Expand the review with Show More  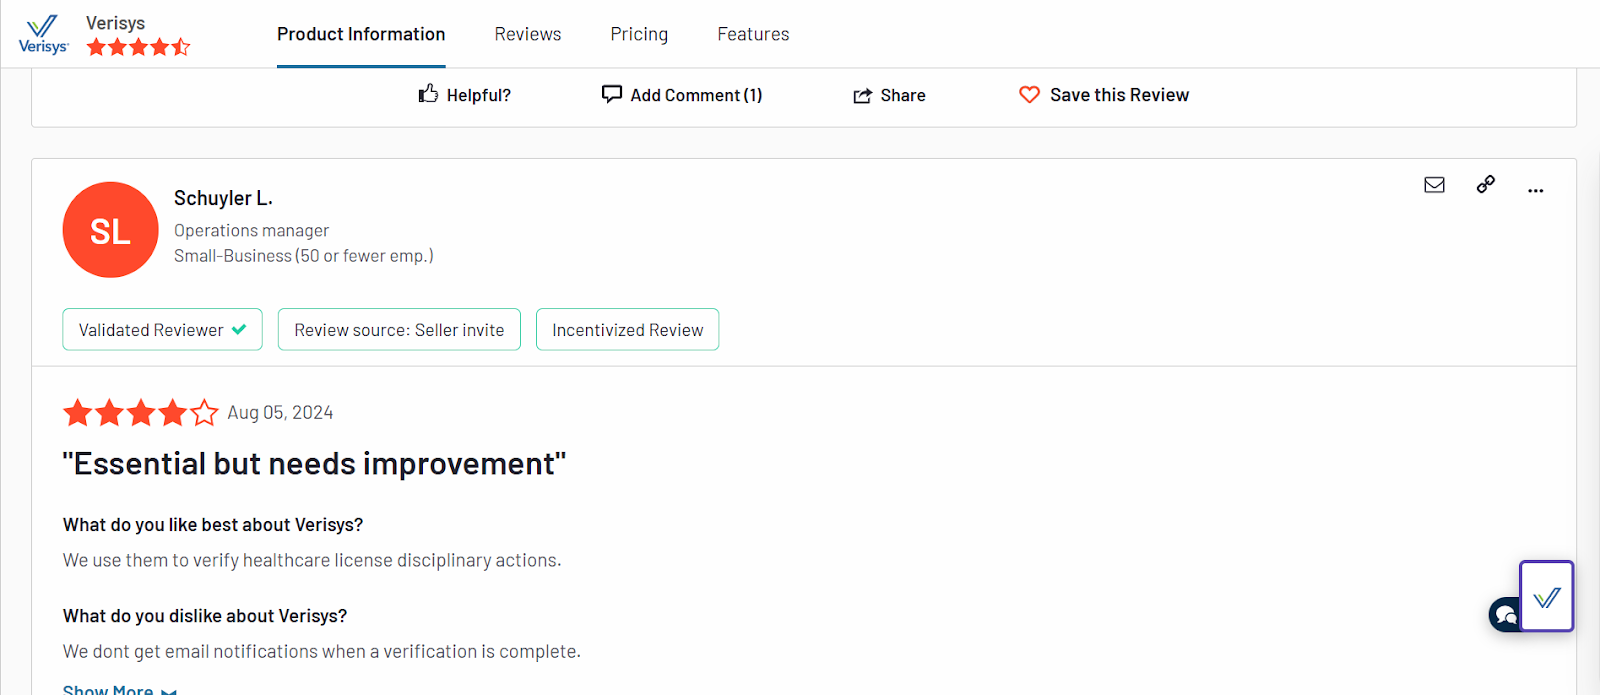[119, 689]
